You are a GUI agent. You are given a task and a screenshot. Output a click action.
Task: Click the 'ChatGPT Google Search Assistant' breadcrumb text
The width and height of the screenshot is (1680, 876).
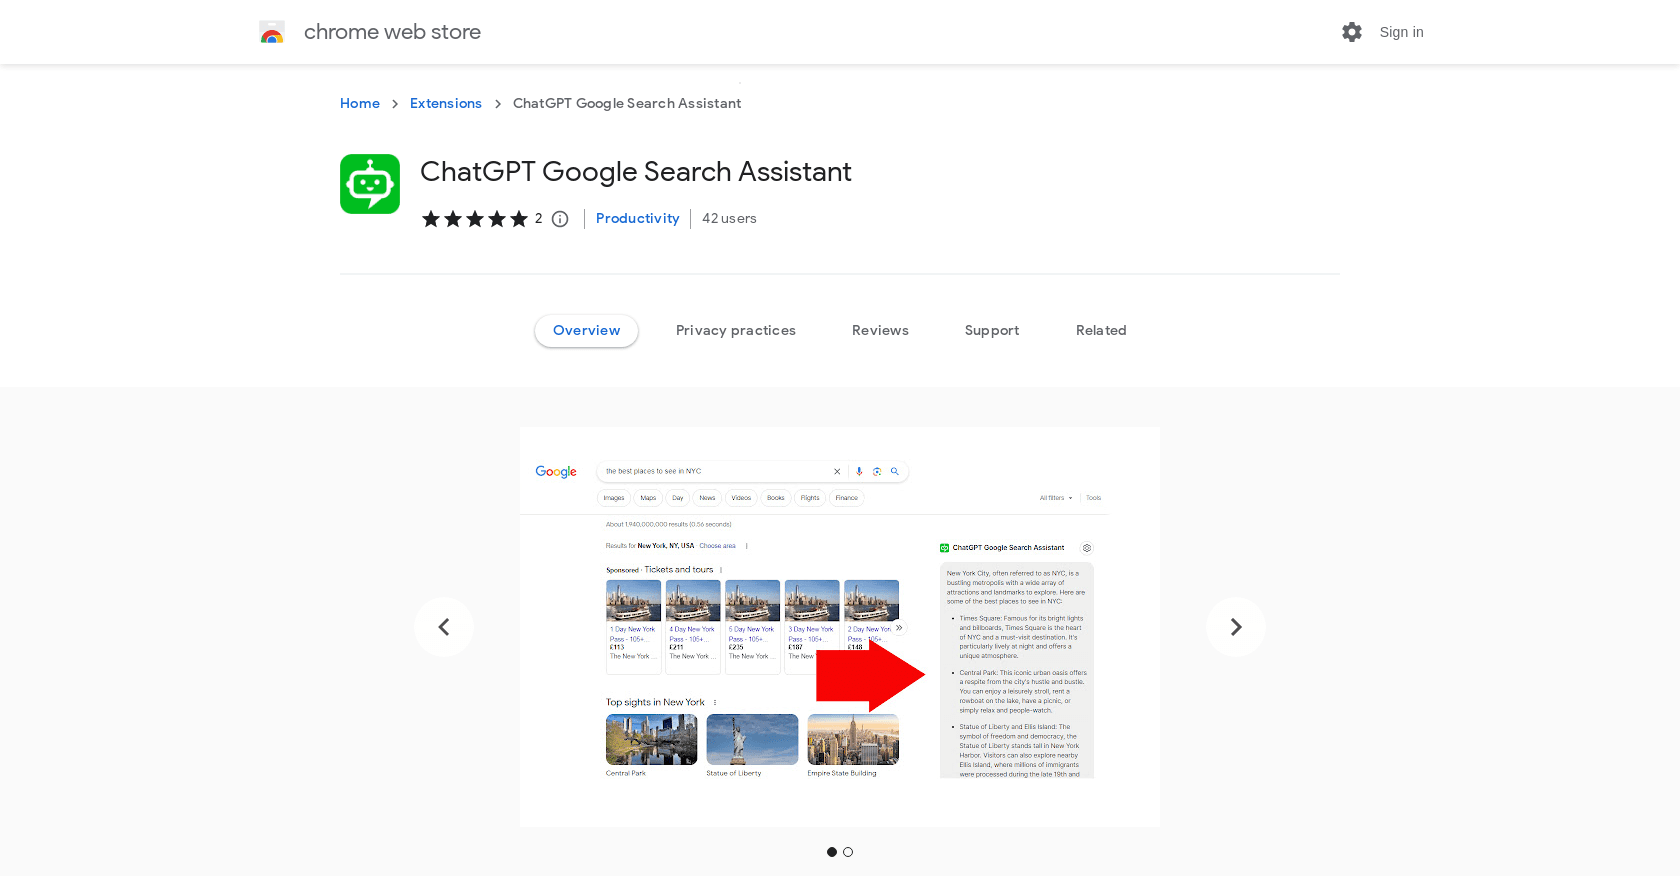(627, 104)
